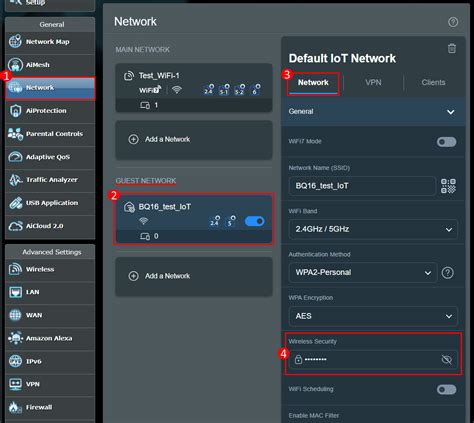The image size is (474, 423).
Task: Switch to the Clients tab
Action: tap(433, 83)
